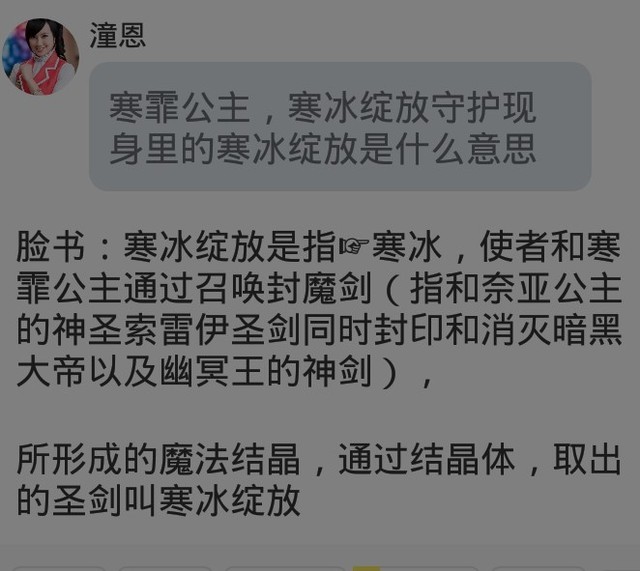Tap the text line 大帝以及幽冥王的神剑
640x571 pixels.
pos(194,371)
